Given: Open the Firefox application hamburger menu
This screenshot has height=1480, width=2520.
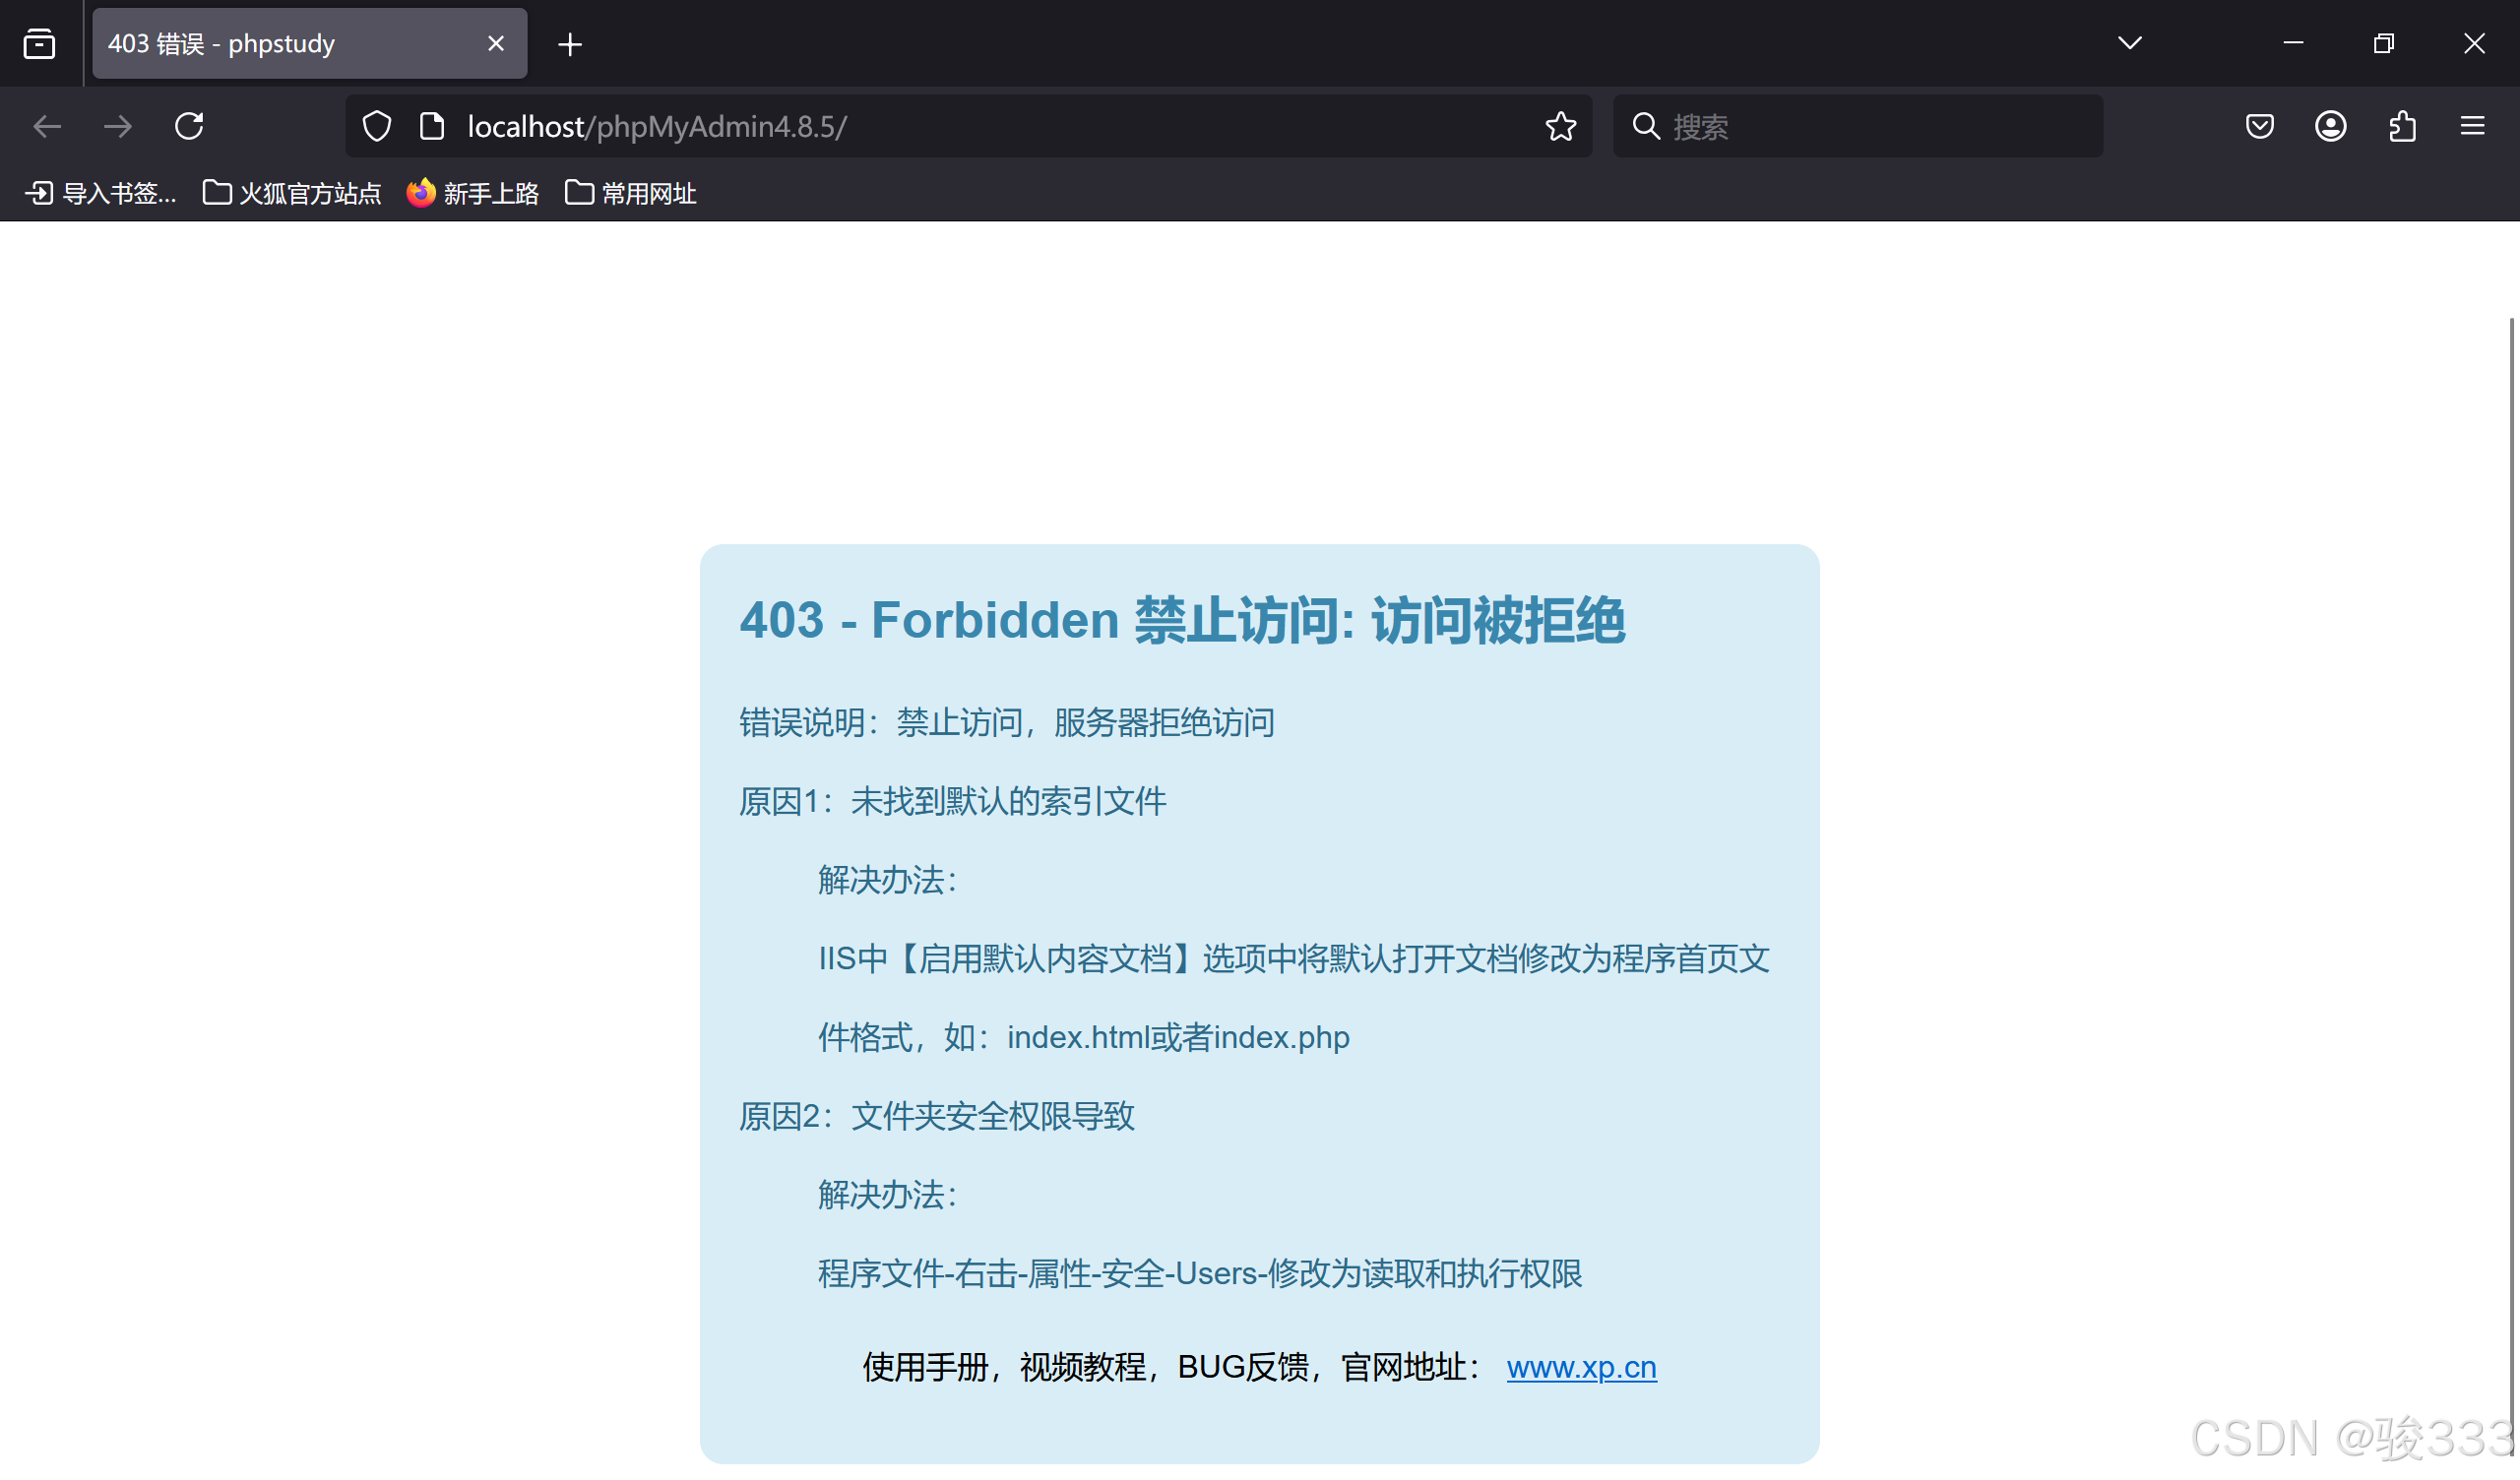Looking at the screenshot, I should 2474,126.
